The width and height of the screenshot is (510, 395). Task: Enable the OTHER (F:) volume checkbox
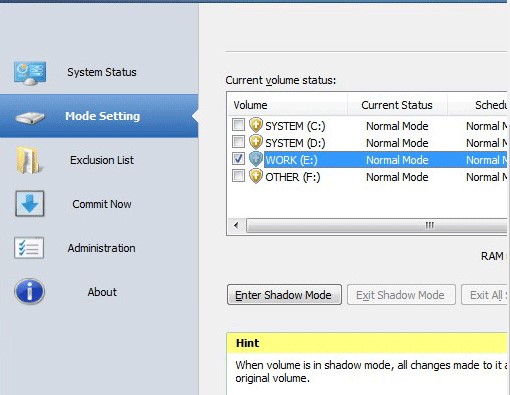238,176
